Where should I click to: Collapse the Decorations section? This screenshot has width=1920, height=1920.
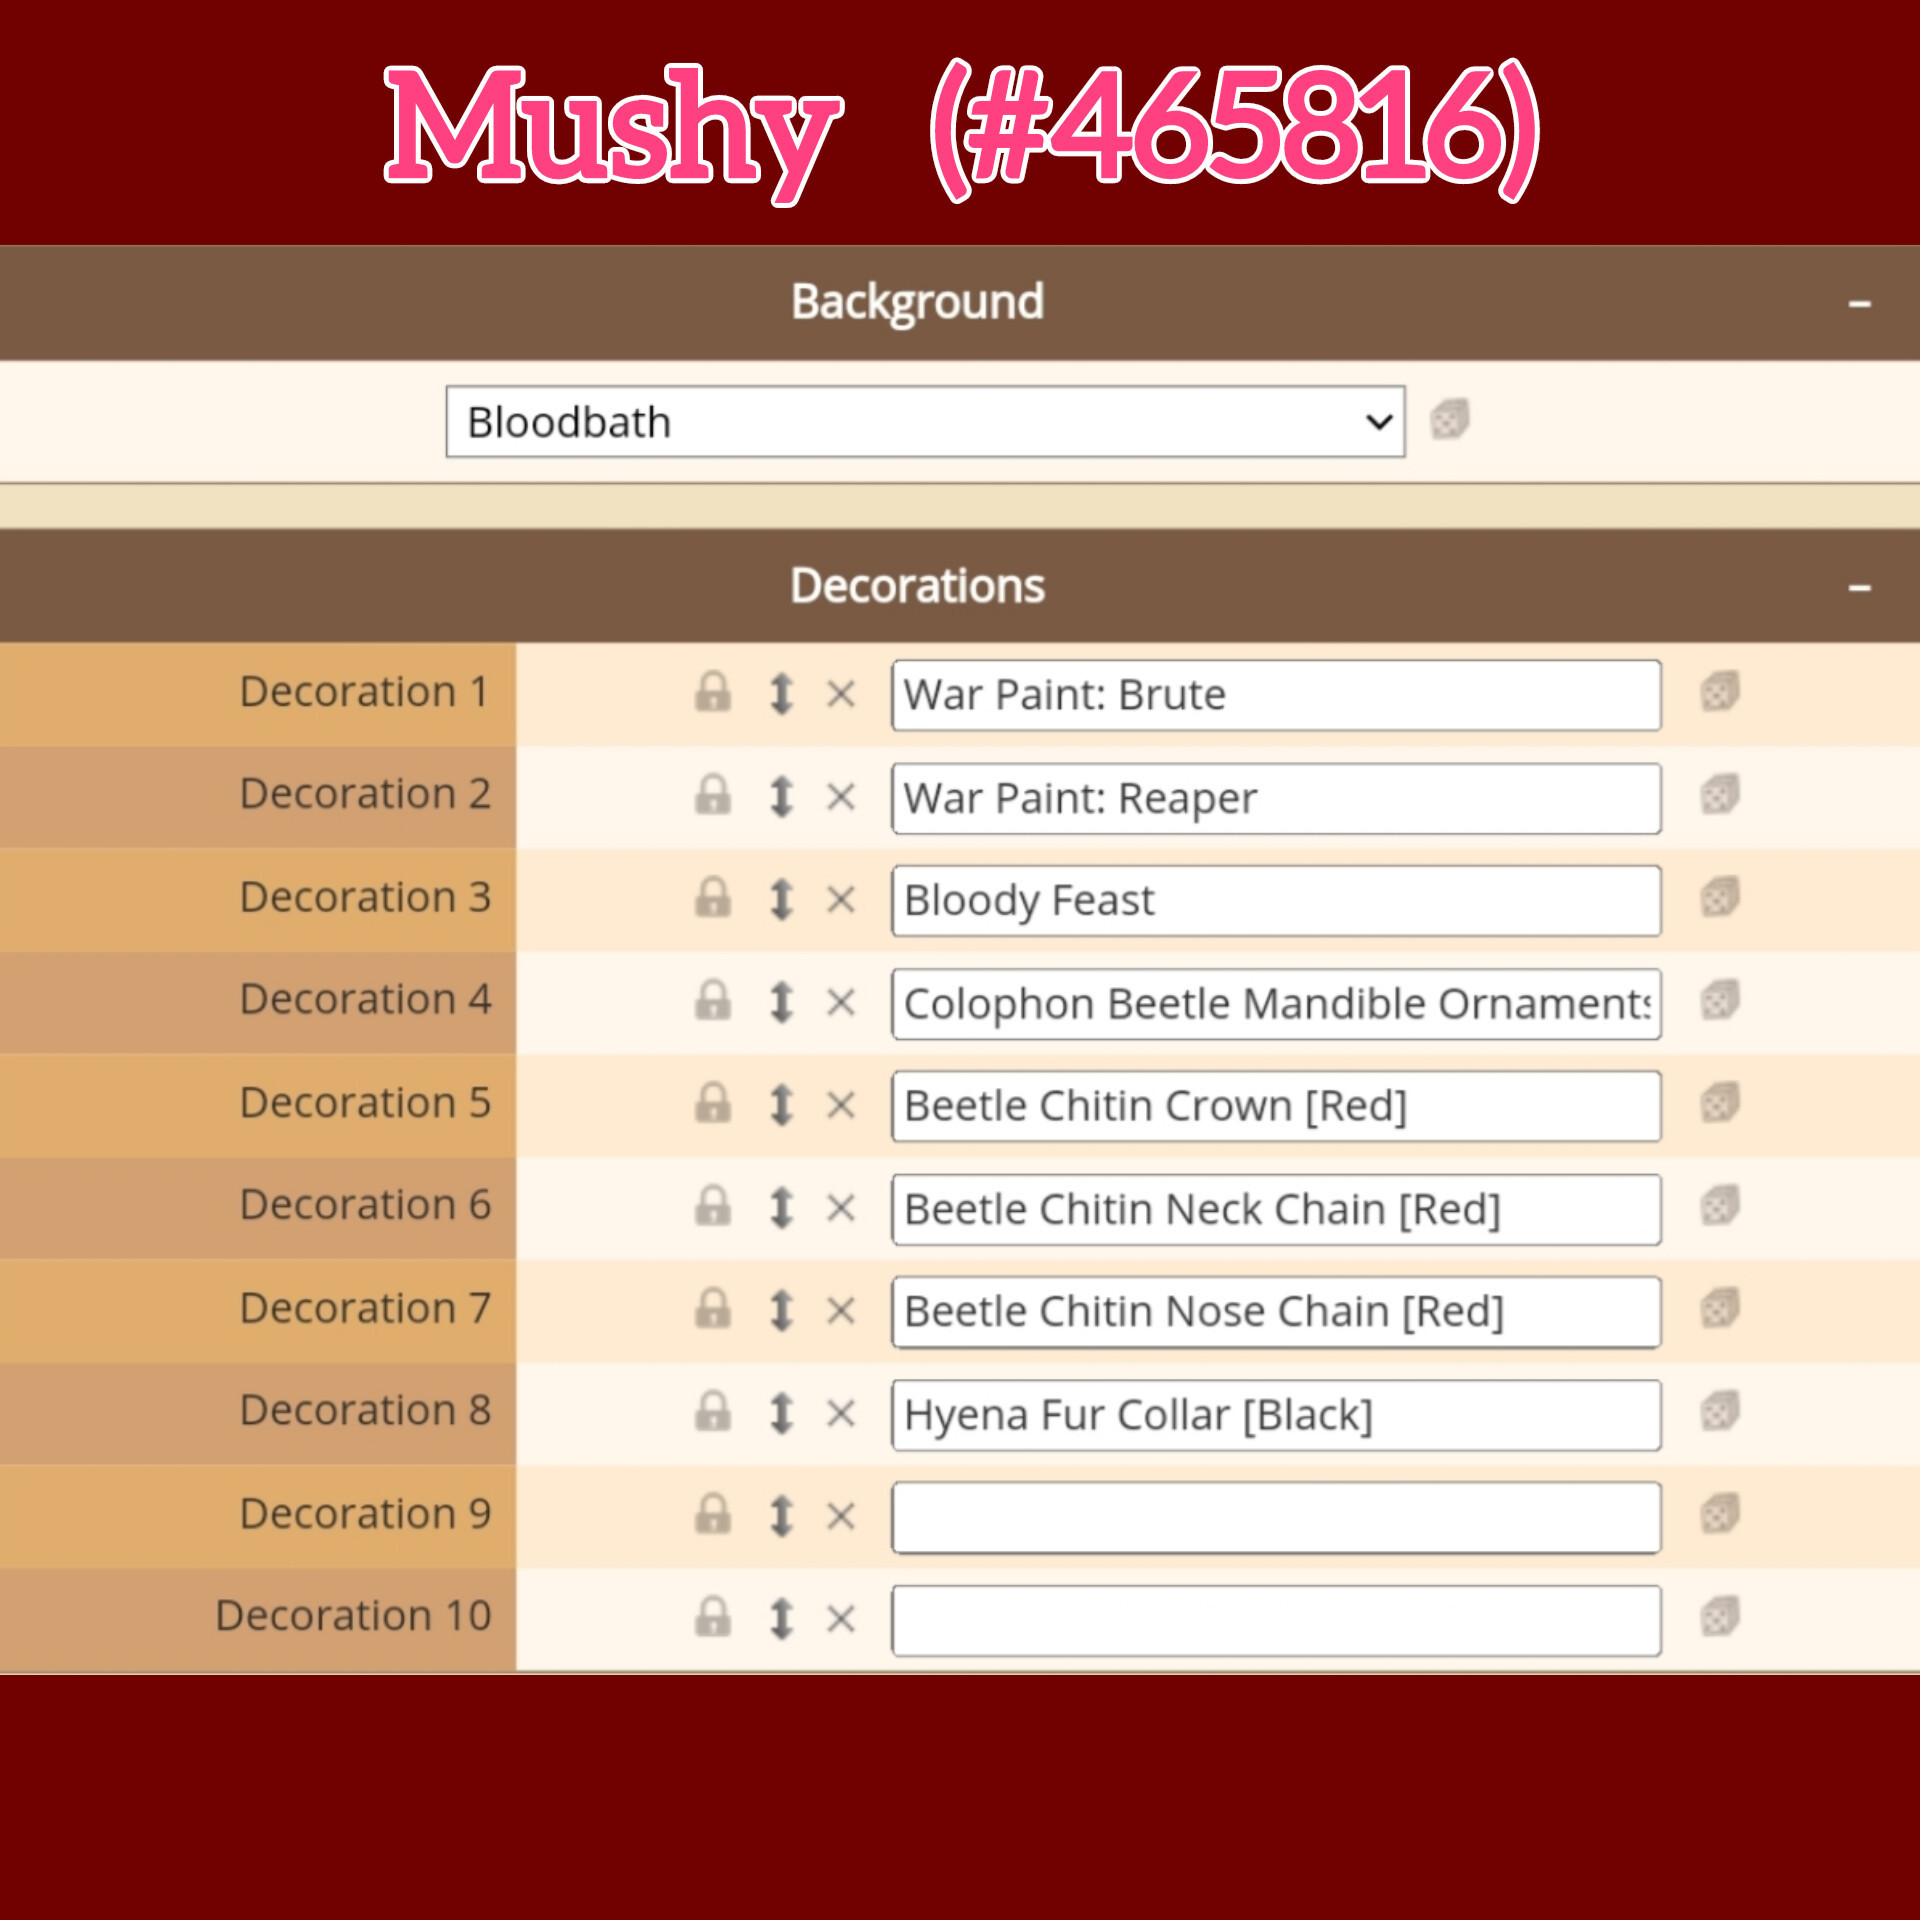(1859, 588)
